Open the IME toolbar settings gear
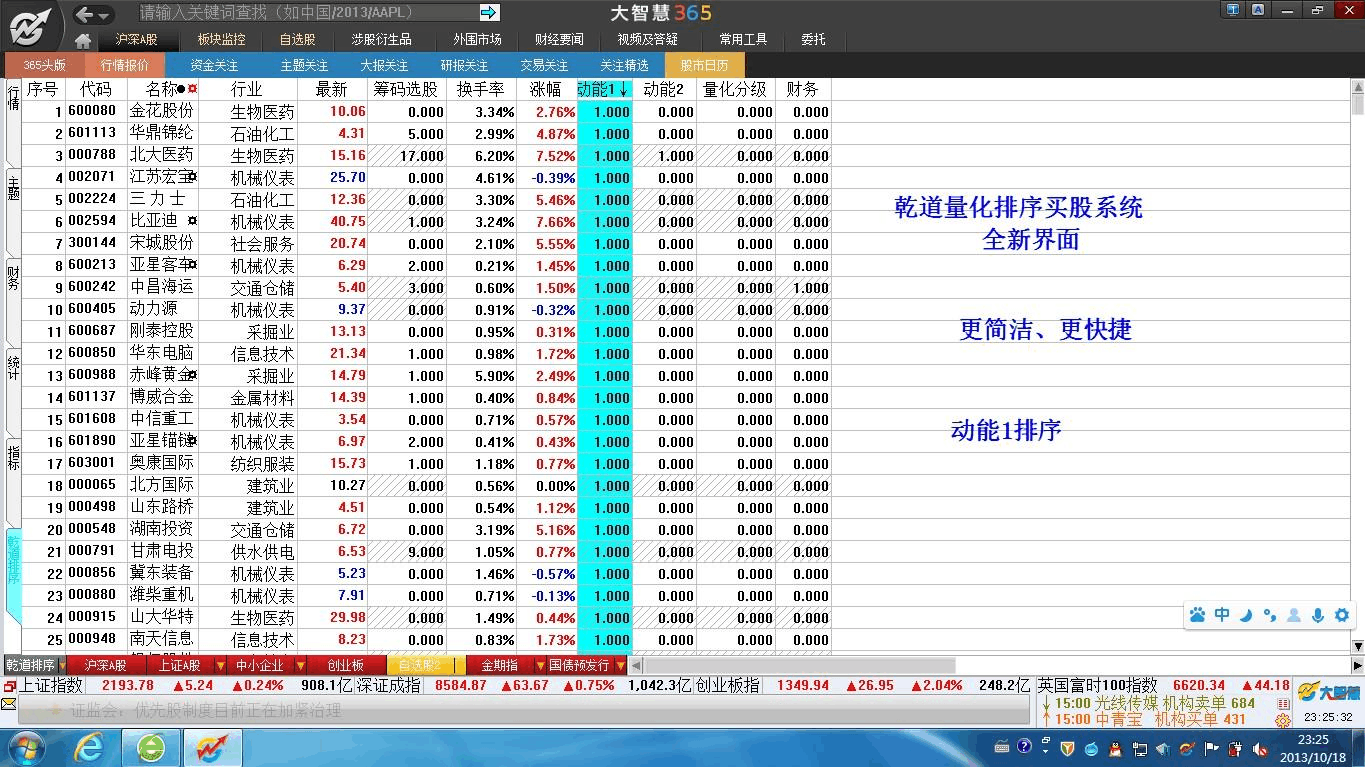 (x=1342, y=615)
